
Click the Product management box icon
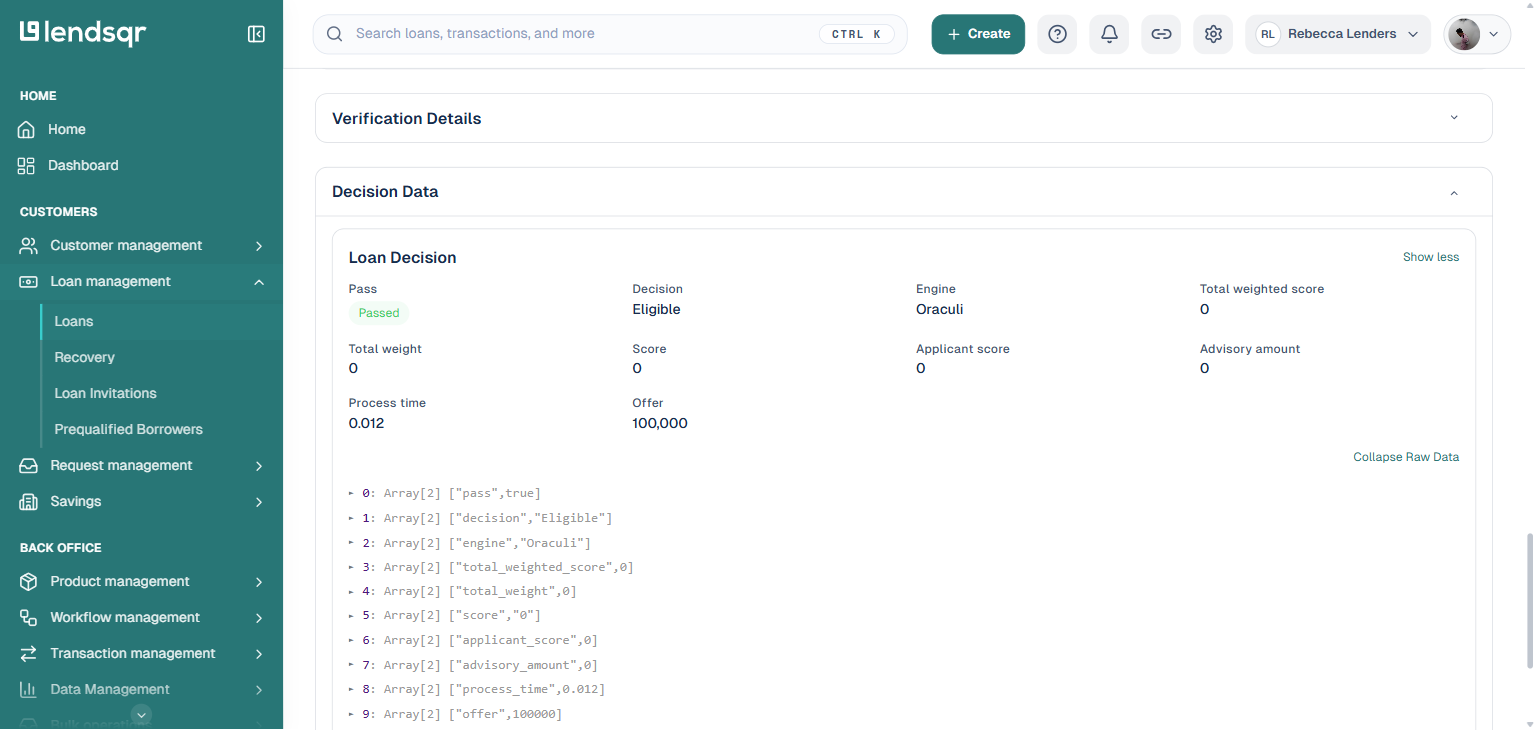29,582
